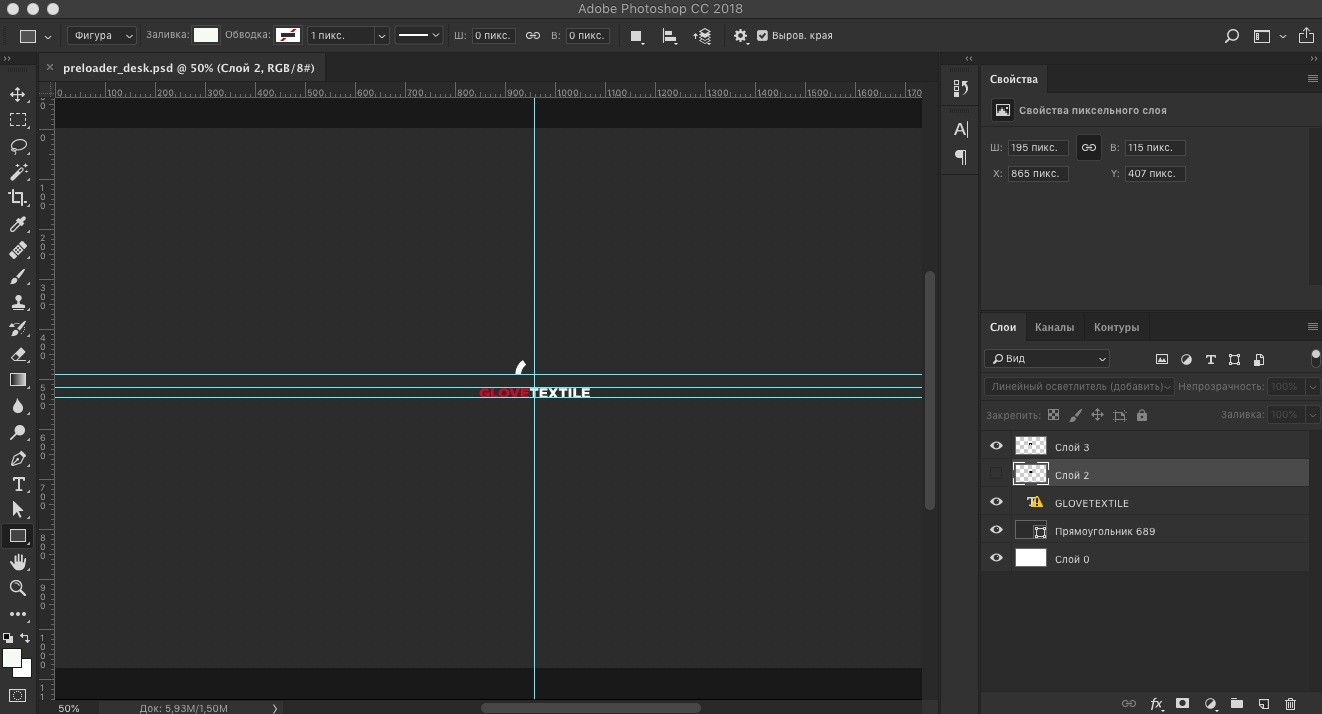Open the Фигура mode dropdown

point(102,36)
